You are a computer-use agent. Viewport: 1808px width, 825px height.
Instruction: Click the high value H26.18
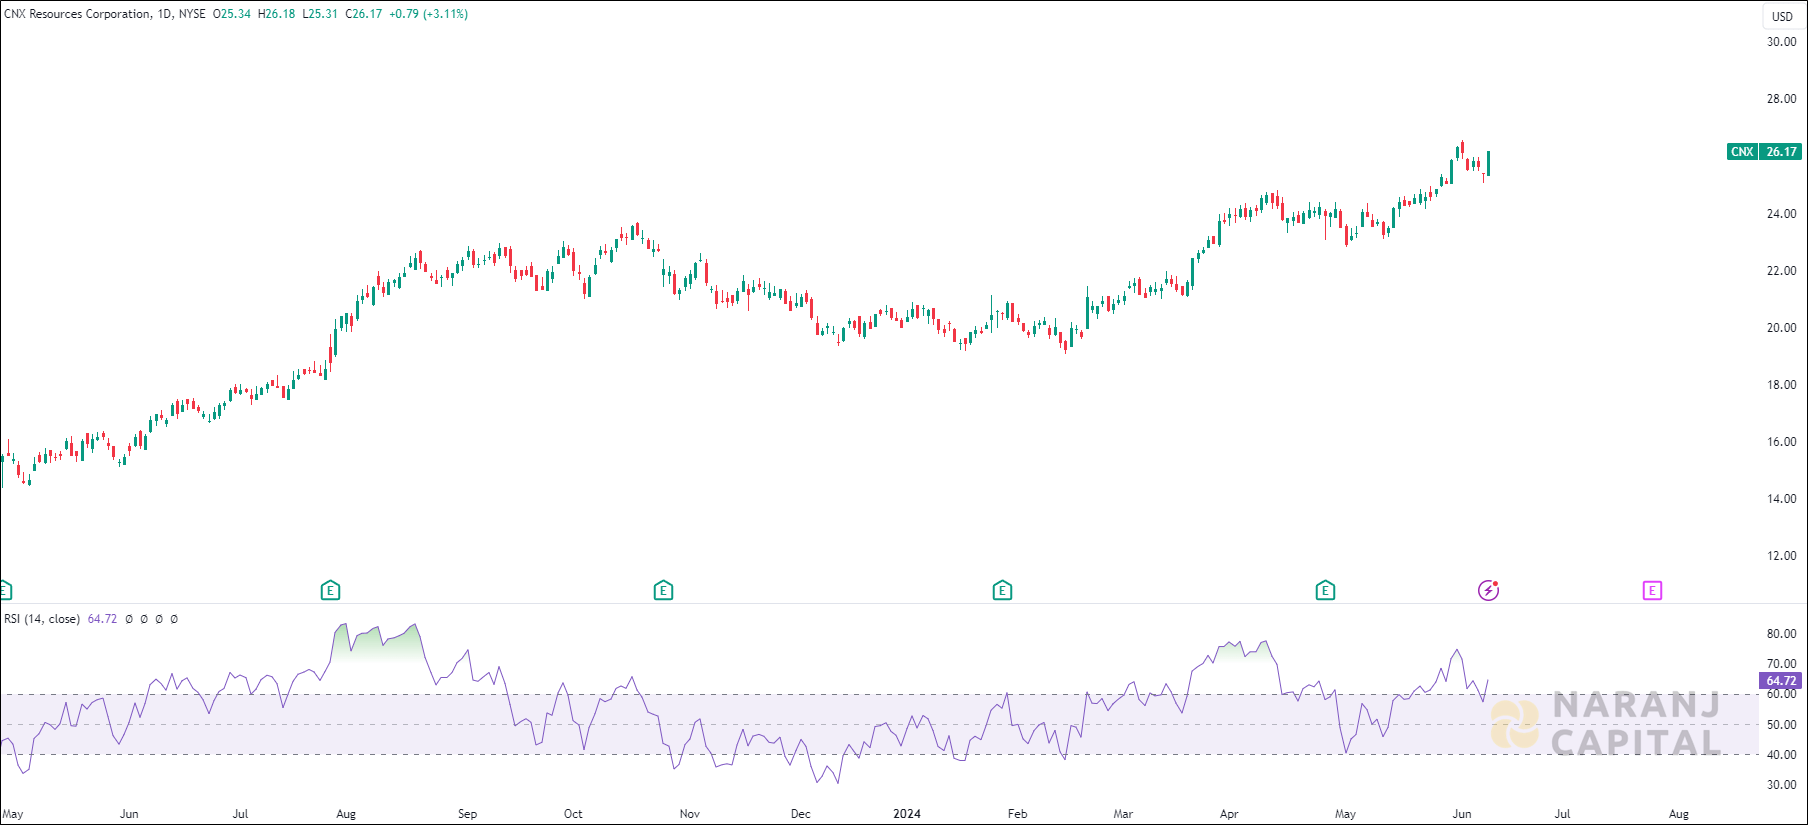[277, 14]
